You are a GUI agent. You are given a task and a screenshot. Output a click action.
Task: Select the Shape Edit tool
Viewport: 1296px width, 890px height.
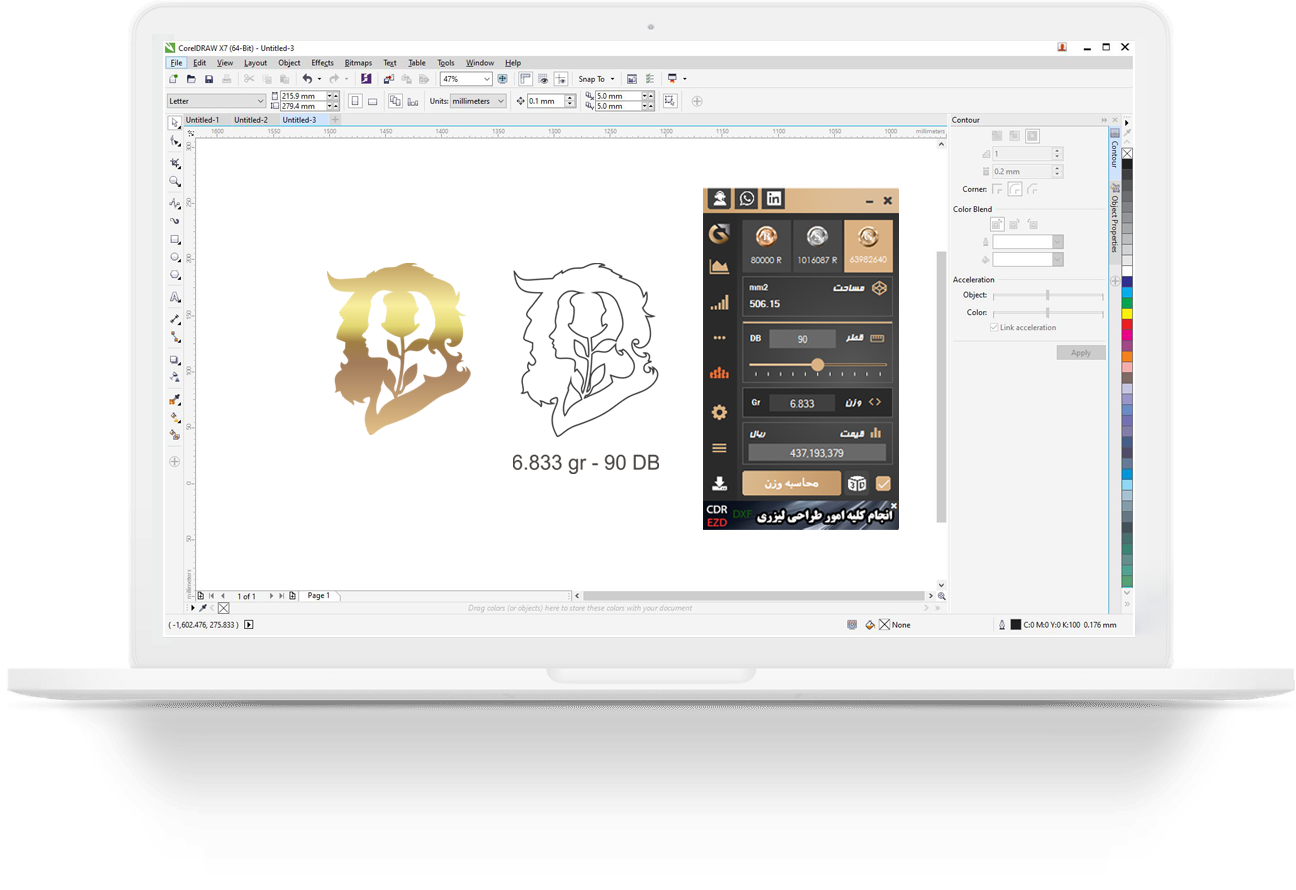pyautogui.click(x=175, y=163)
